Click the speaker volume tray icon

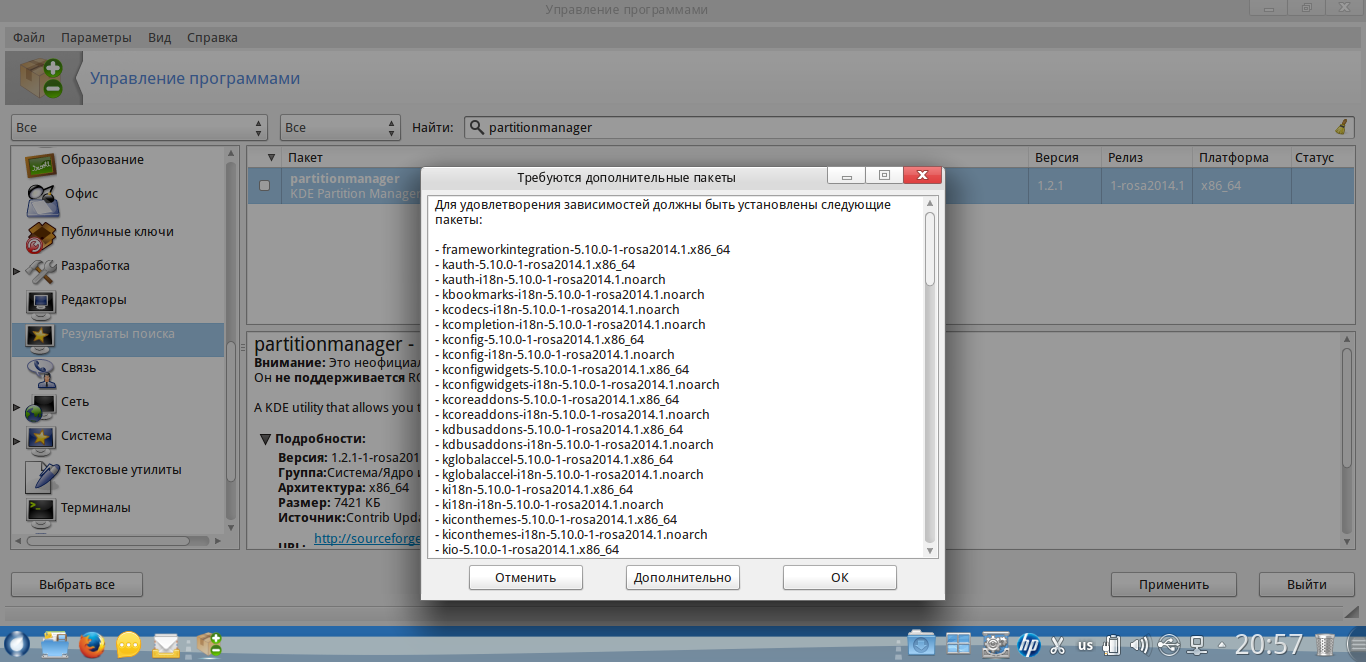click(x=1139, y=645)
